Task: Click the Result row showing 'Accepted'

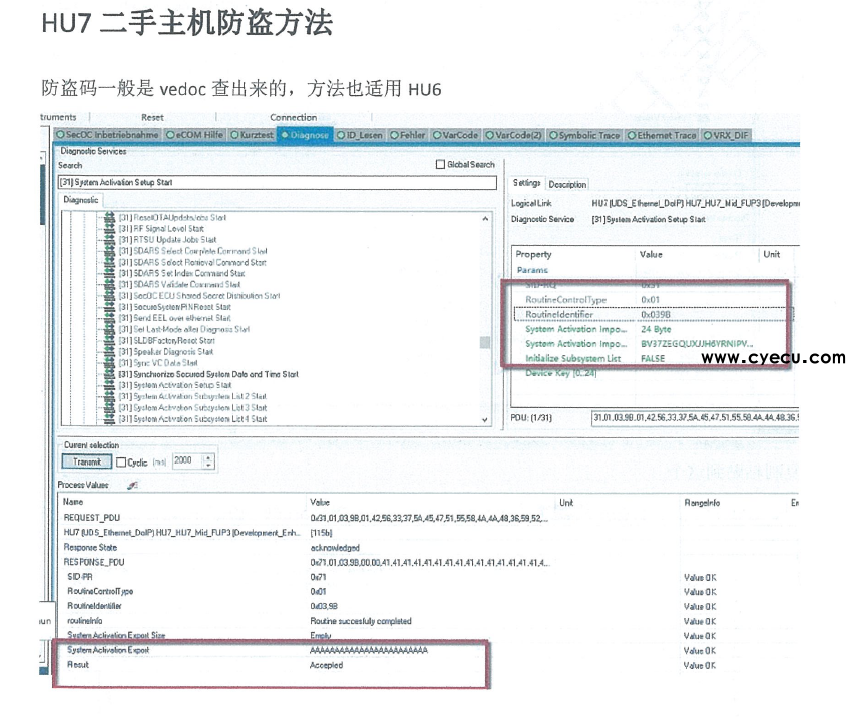Action: [x=427, y=665]
